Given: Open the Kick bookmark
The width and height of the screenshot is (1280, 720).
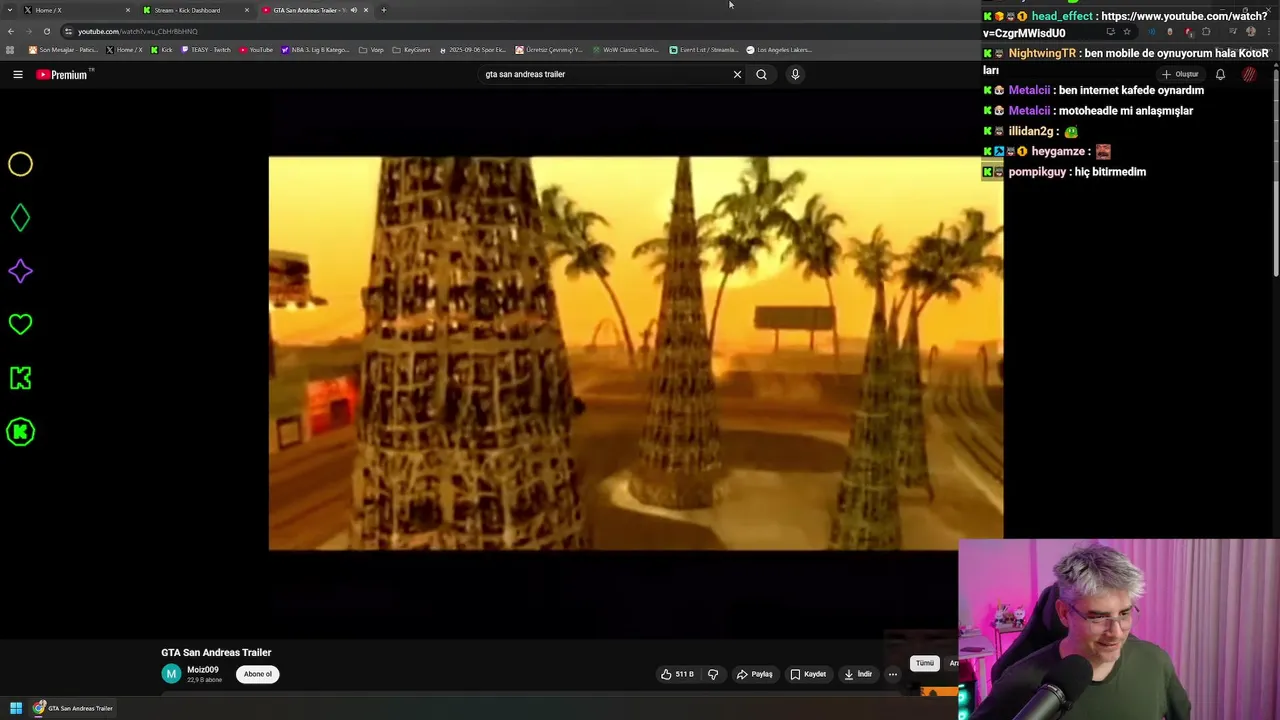Looking at the screenshot, I should pyautogui.click(x=162, y=50).
